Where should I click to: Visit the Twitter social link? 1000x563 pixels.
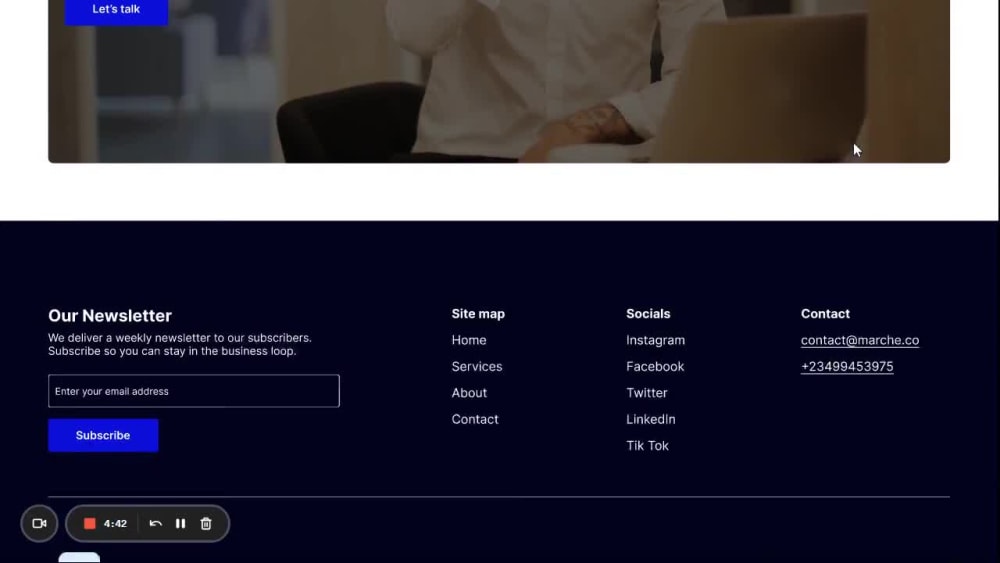point(647,393)
